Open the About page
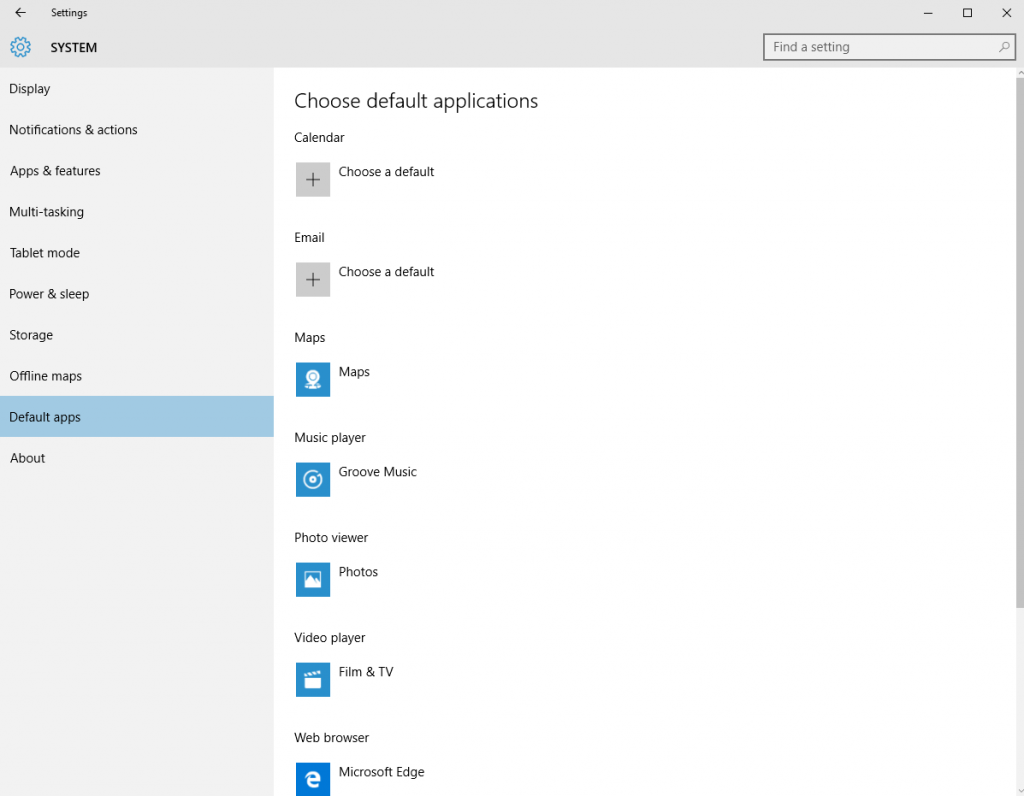 (x=136, y=458)
